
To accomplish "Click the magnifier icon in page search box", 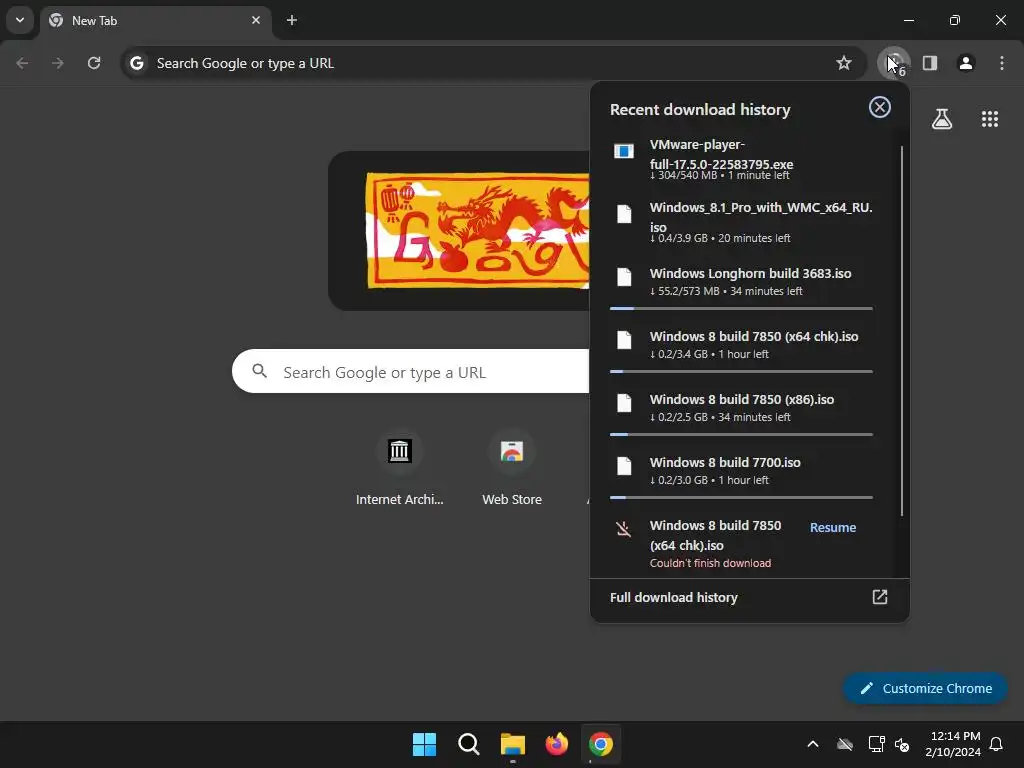I will (x=260, y=371).
